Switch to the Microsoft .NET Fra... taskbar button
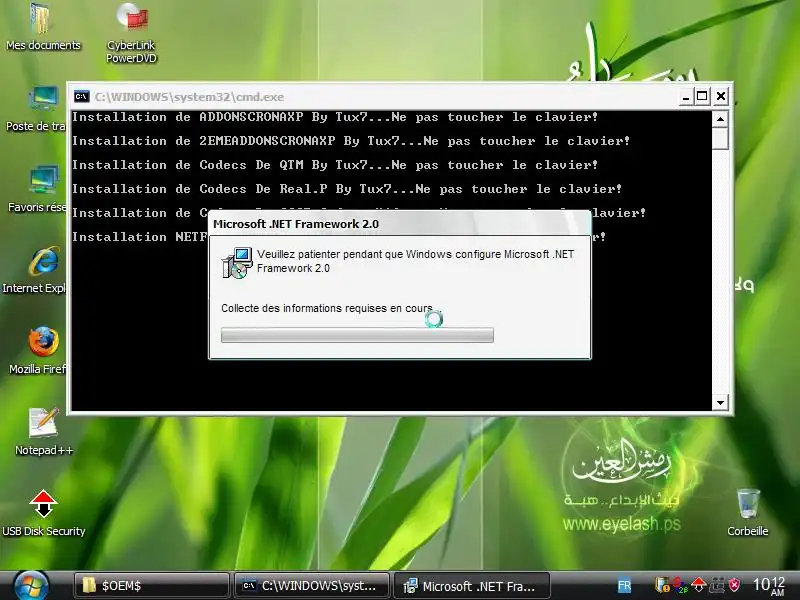This screenshot has height=600, width=800. point(472,586)
